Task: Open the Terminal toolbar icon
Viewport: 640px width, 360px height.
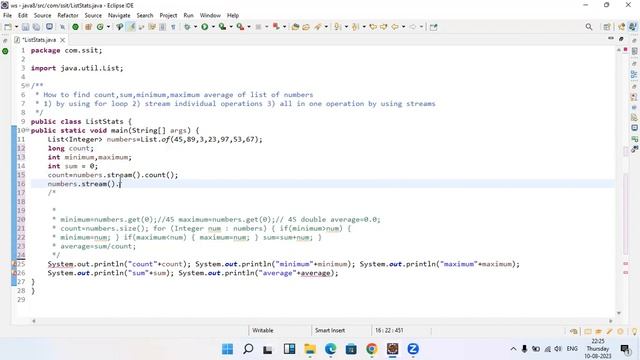Action: click(x=49, y=27)
